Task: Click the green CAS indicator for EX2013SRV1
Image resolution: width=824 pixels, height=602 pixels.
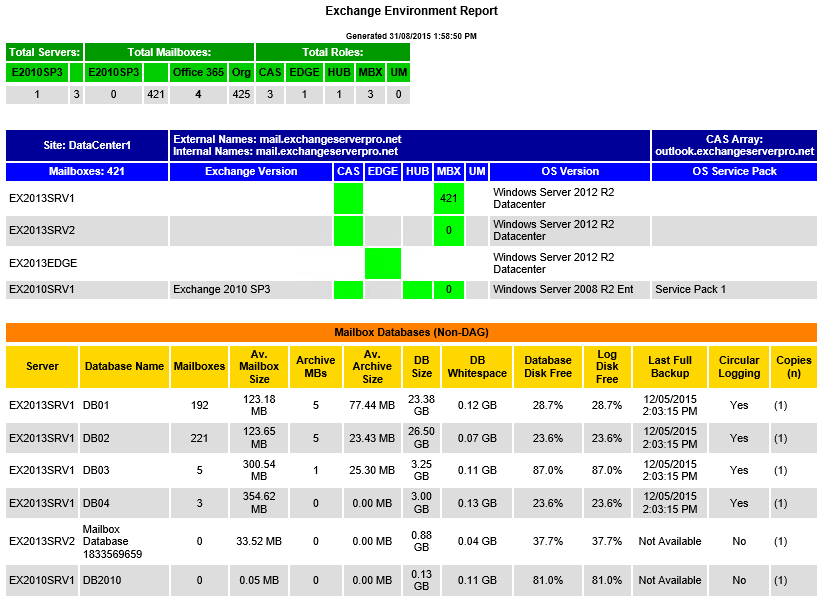Action: coord(348,198)
